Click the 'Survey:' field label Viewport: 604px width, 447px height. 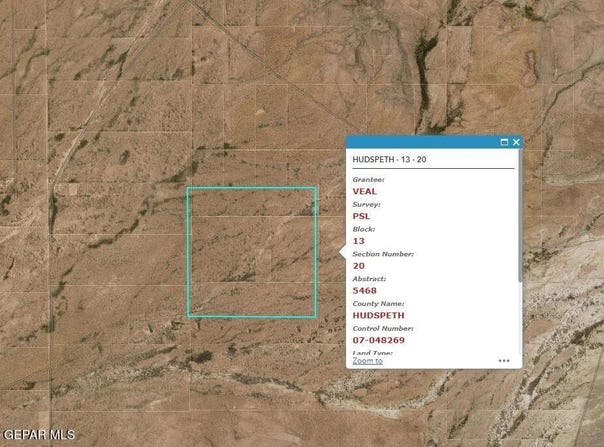[x=366, y=205]
